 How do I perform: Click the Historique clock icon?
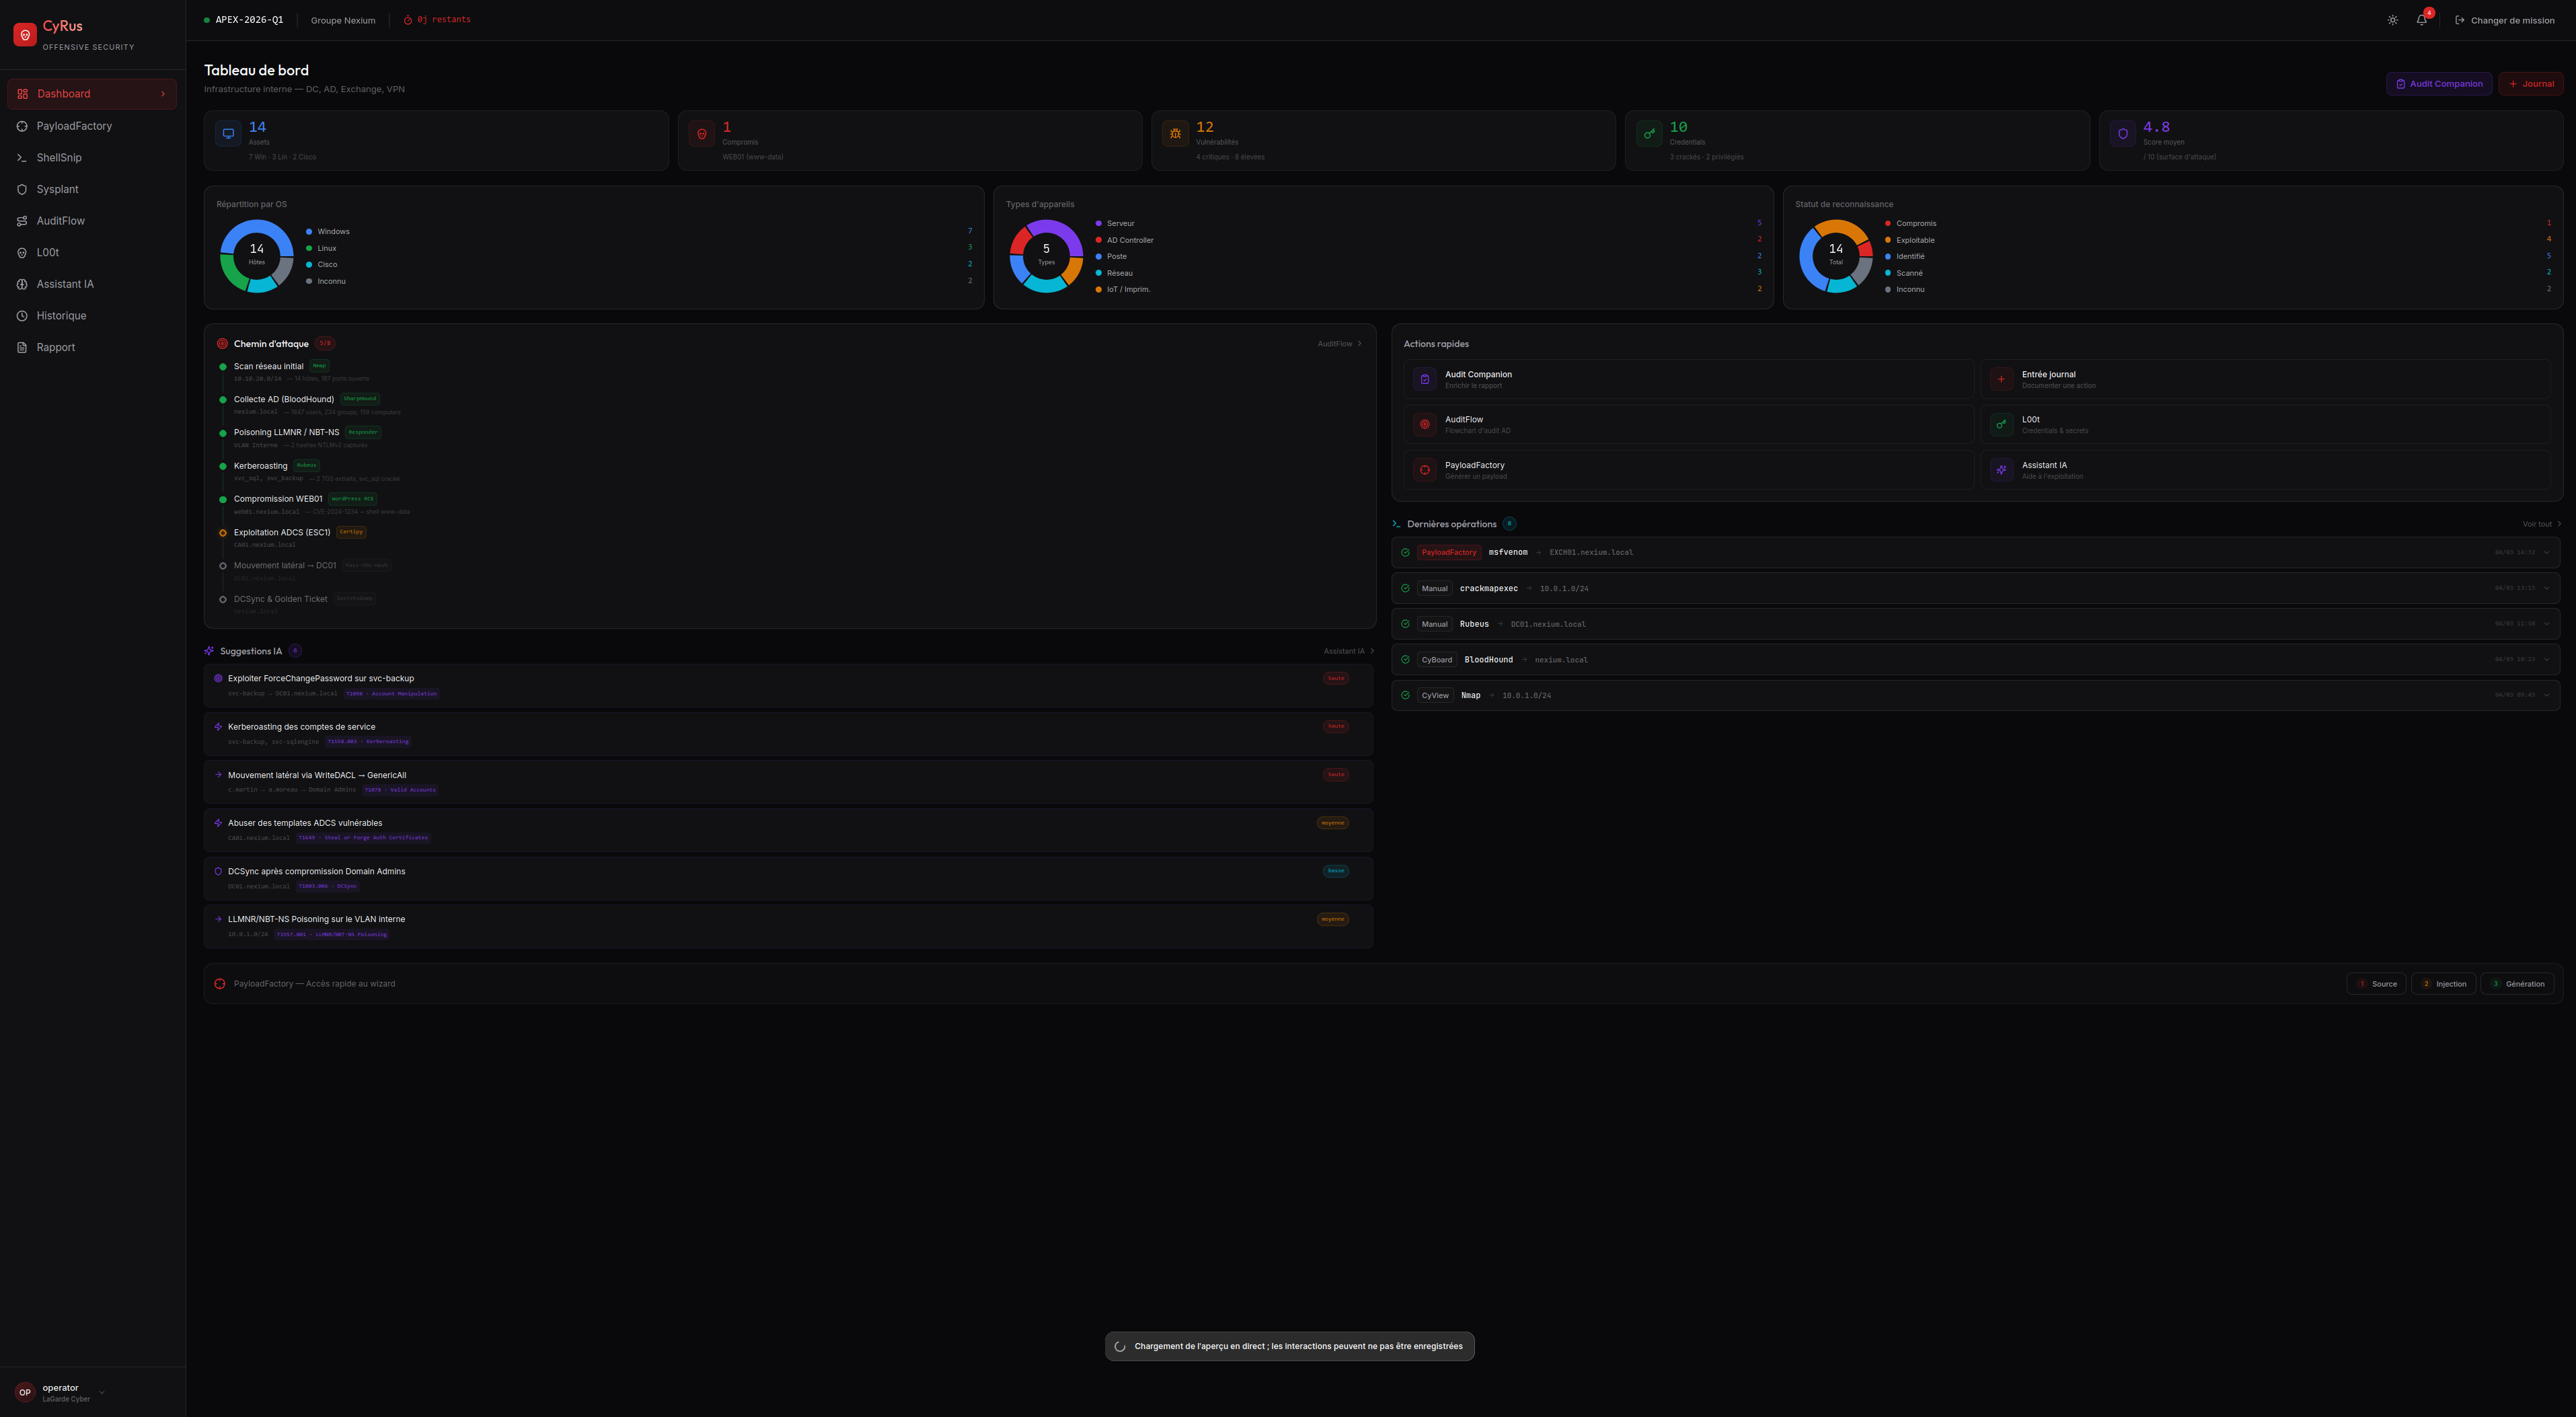pyautogui.click(x=22, y=316)
